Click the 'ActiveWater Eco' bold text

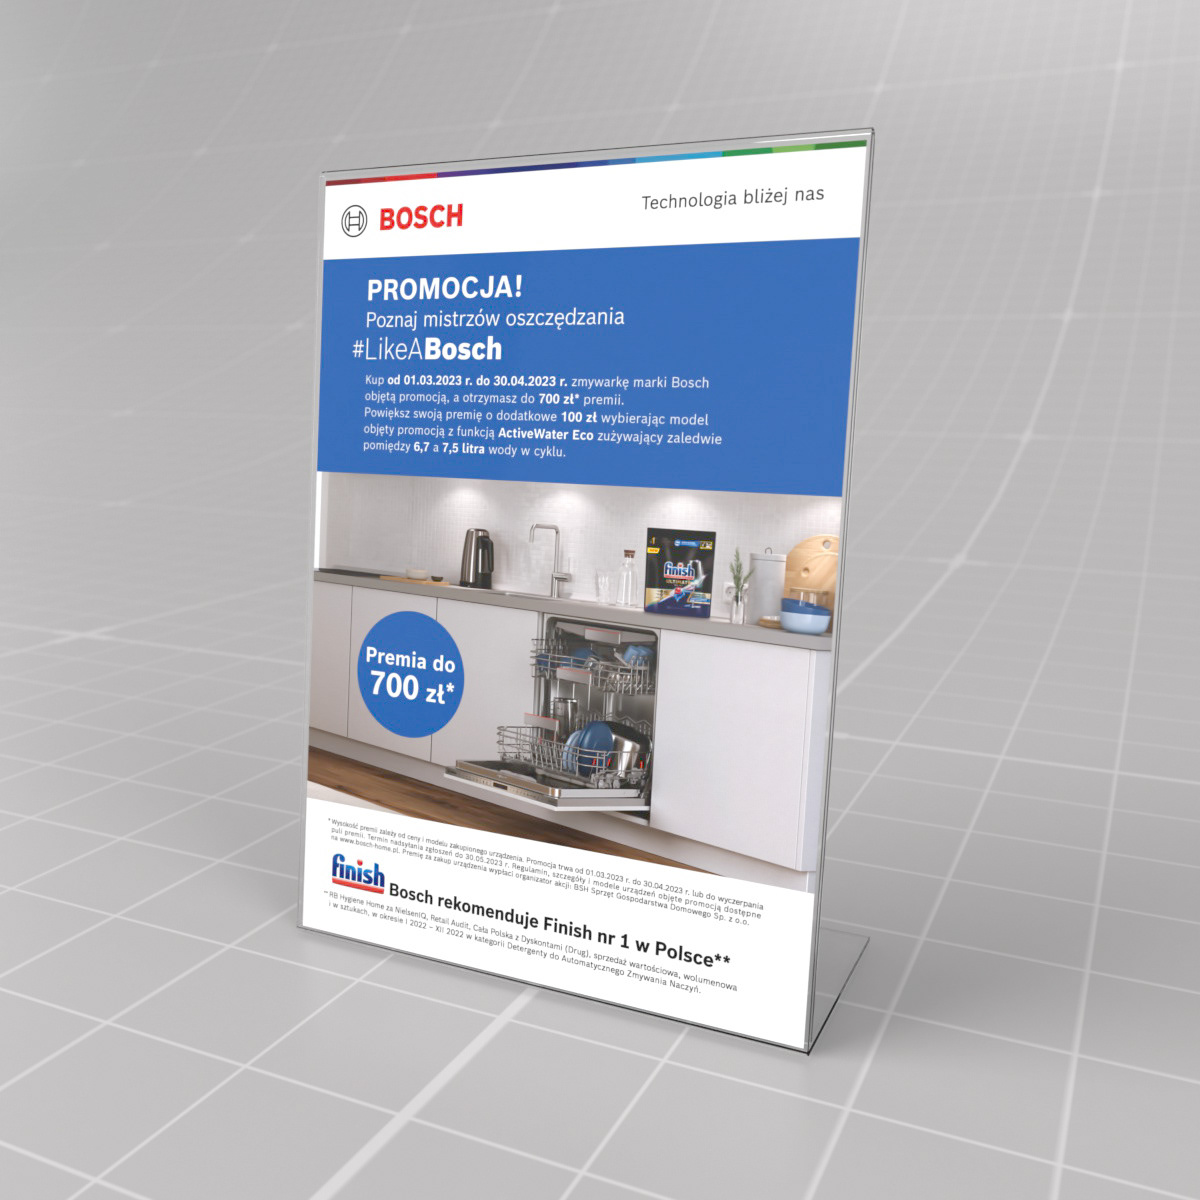546,435
